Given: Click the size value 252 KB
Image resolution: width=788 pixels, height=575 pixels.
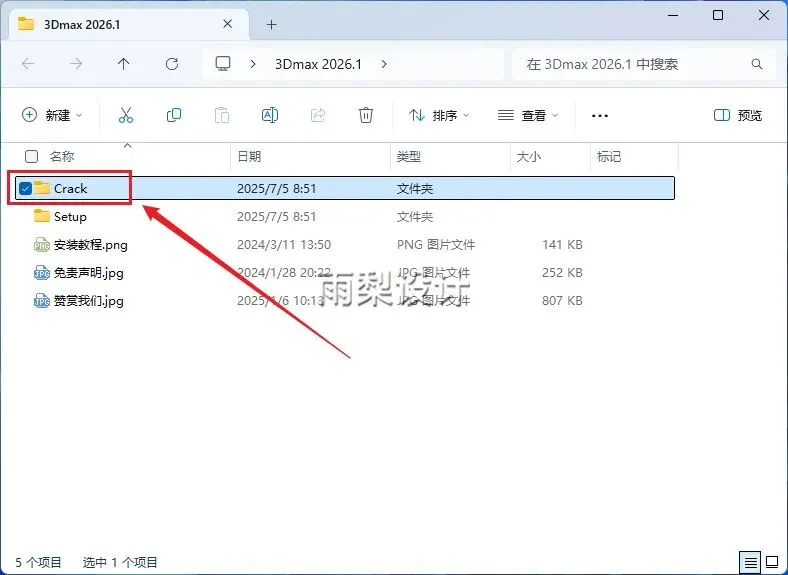Looking at the screenshot, I should click(562, 273).
